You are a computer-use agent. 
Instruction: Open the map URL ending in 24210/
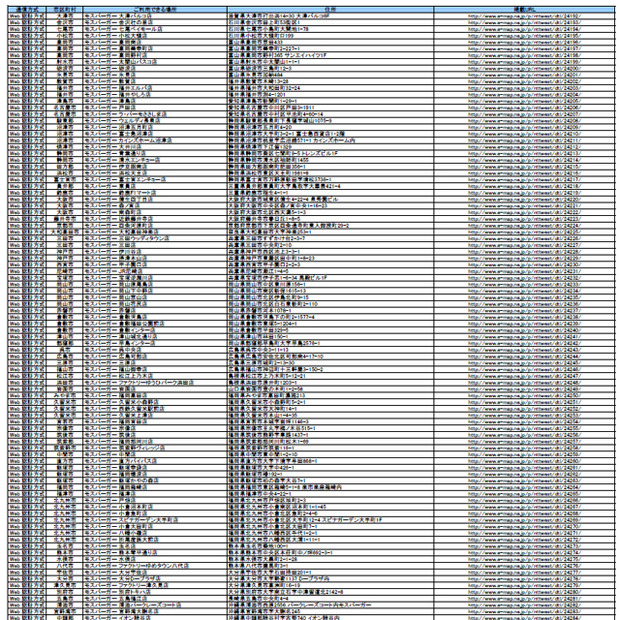click(524, 134)
